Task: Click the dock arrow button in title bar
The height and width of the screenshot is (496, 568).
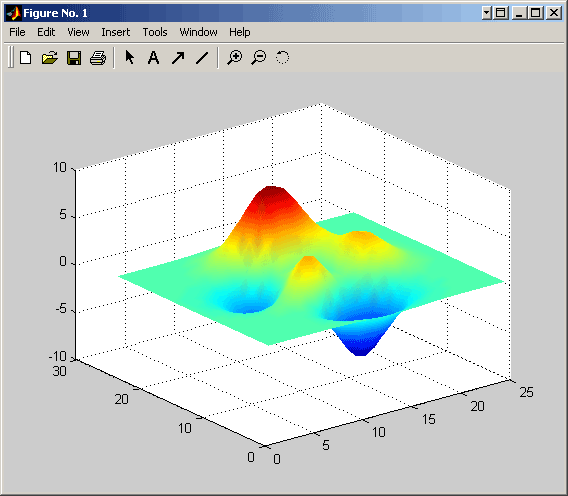Action: (x=486, y=13)
